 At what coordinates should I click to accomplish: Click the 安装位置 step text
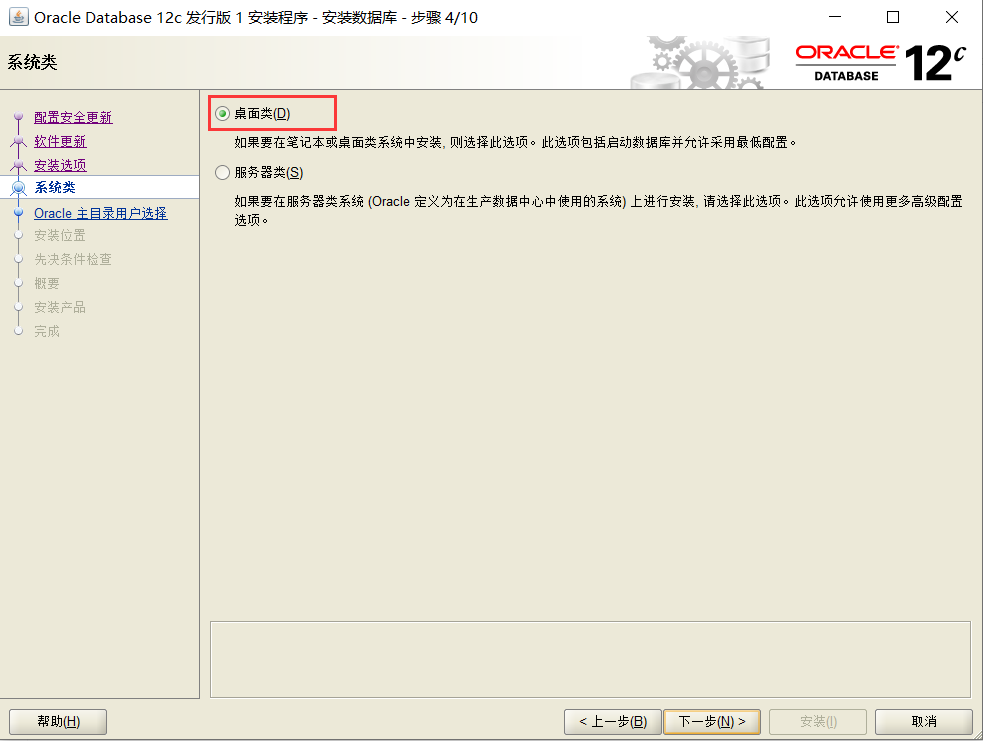(60, 235)
